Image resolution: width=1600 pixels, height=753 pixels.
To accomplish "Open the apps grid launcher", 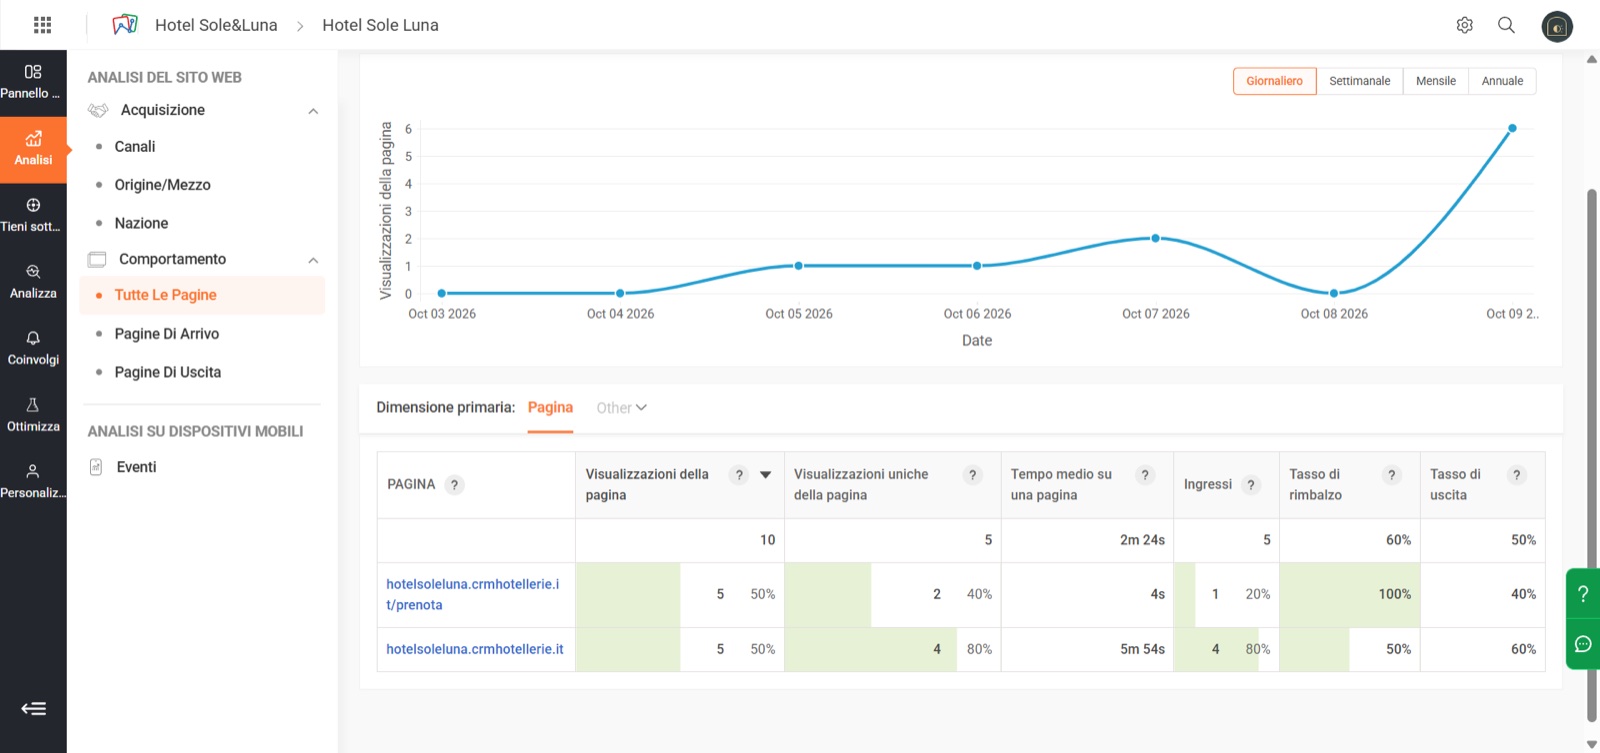I will click(42, 25).
